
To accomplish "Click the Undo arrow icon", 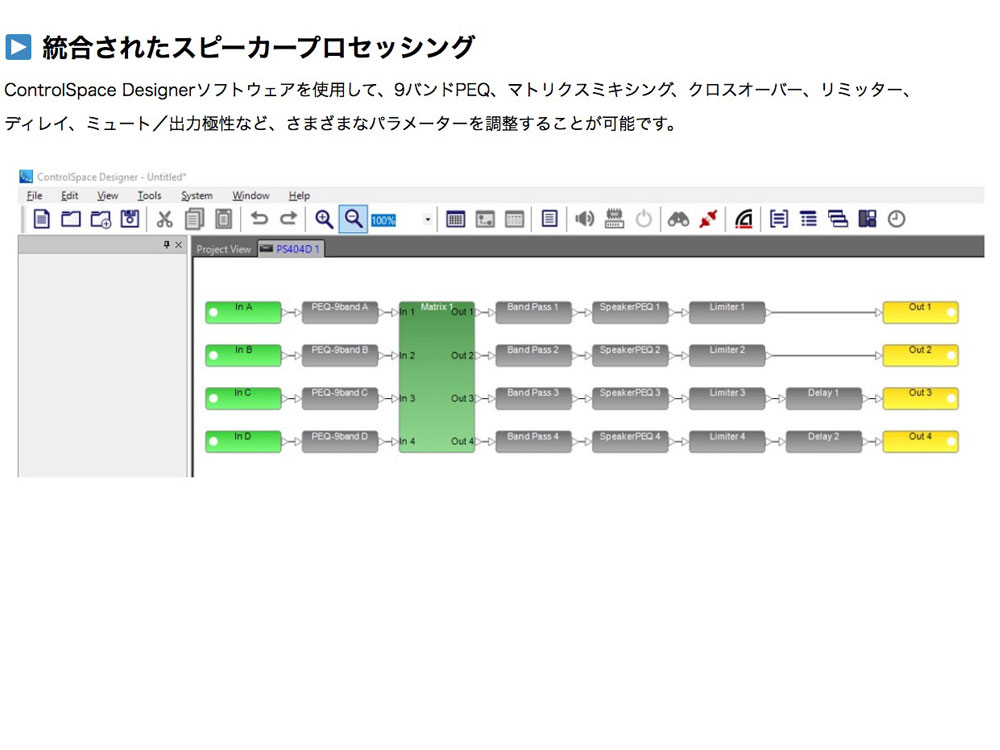I will point(259,219).
